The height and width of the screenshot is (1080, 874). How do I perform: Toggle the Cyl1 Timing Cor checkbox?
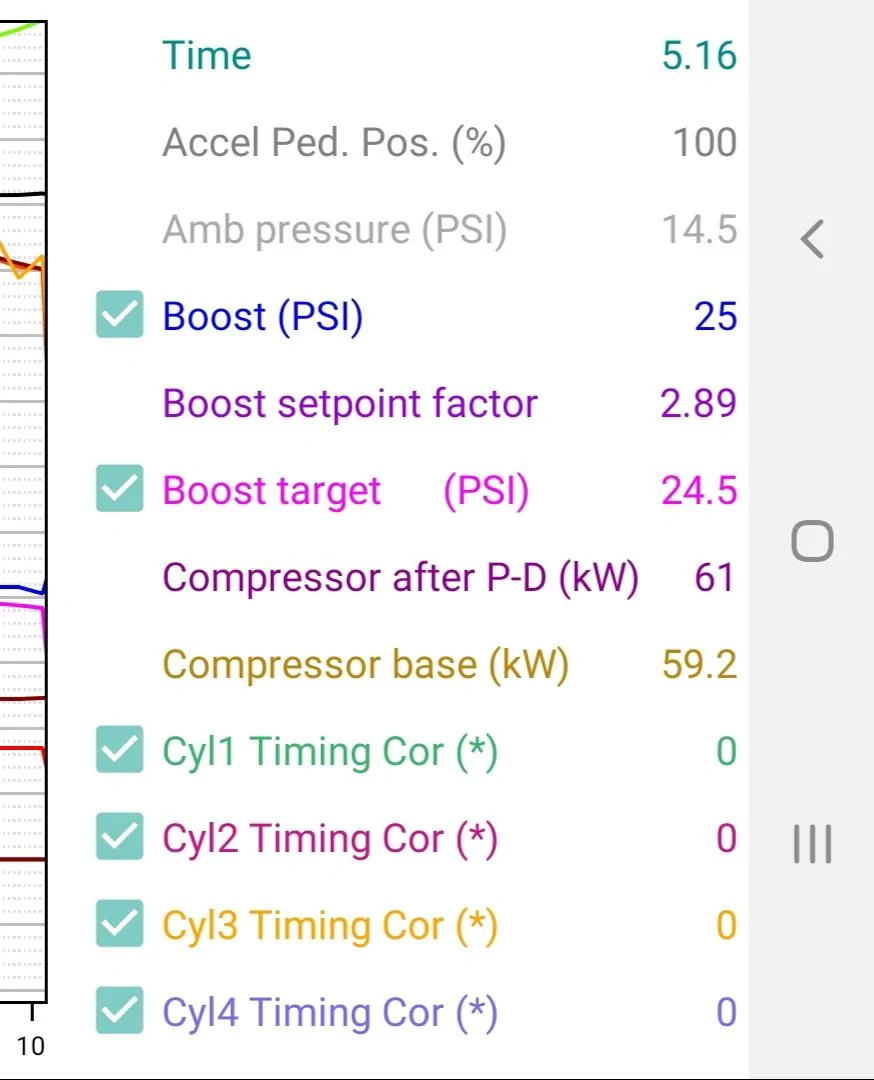click(x=120, y=749)
